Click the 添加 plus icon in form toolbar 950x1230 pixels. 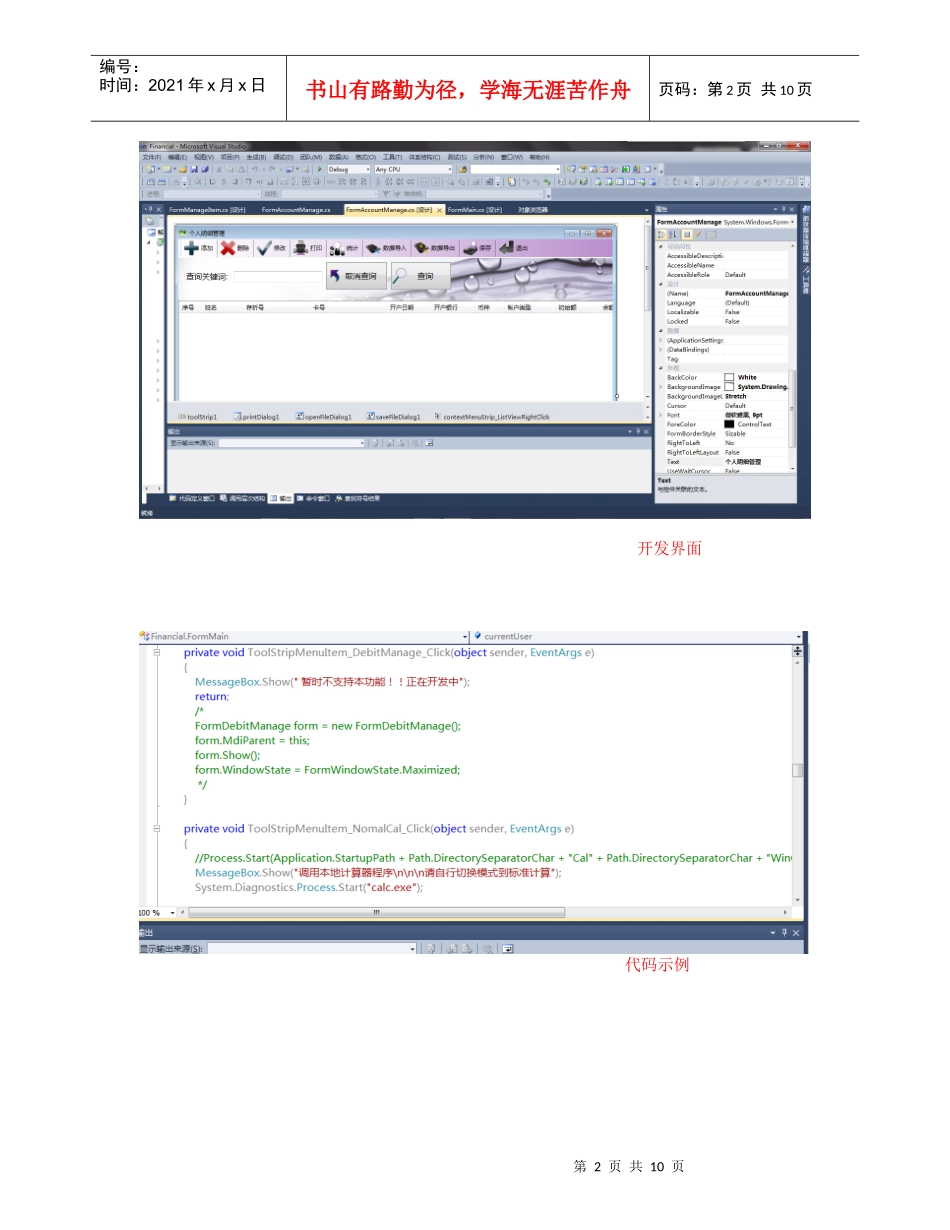click(x=190, y=247)
